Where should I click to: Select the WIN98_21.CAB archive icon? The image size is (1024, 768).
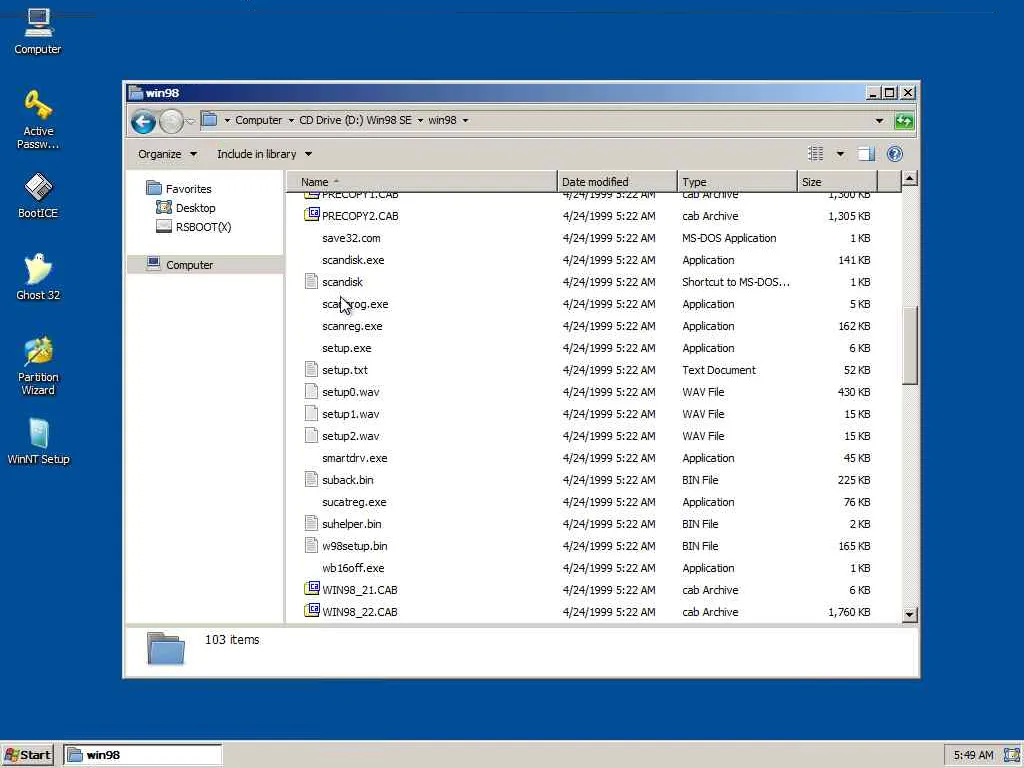click(312, 589)
